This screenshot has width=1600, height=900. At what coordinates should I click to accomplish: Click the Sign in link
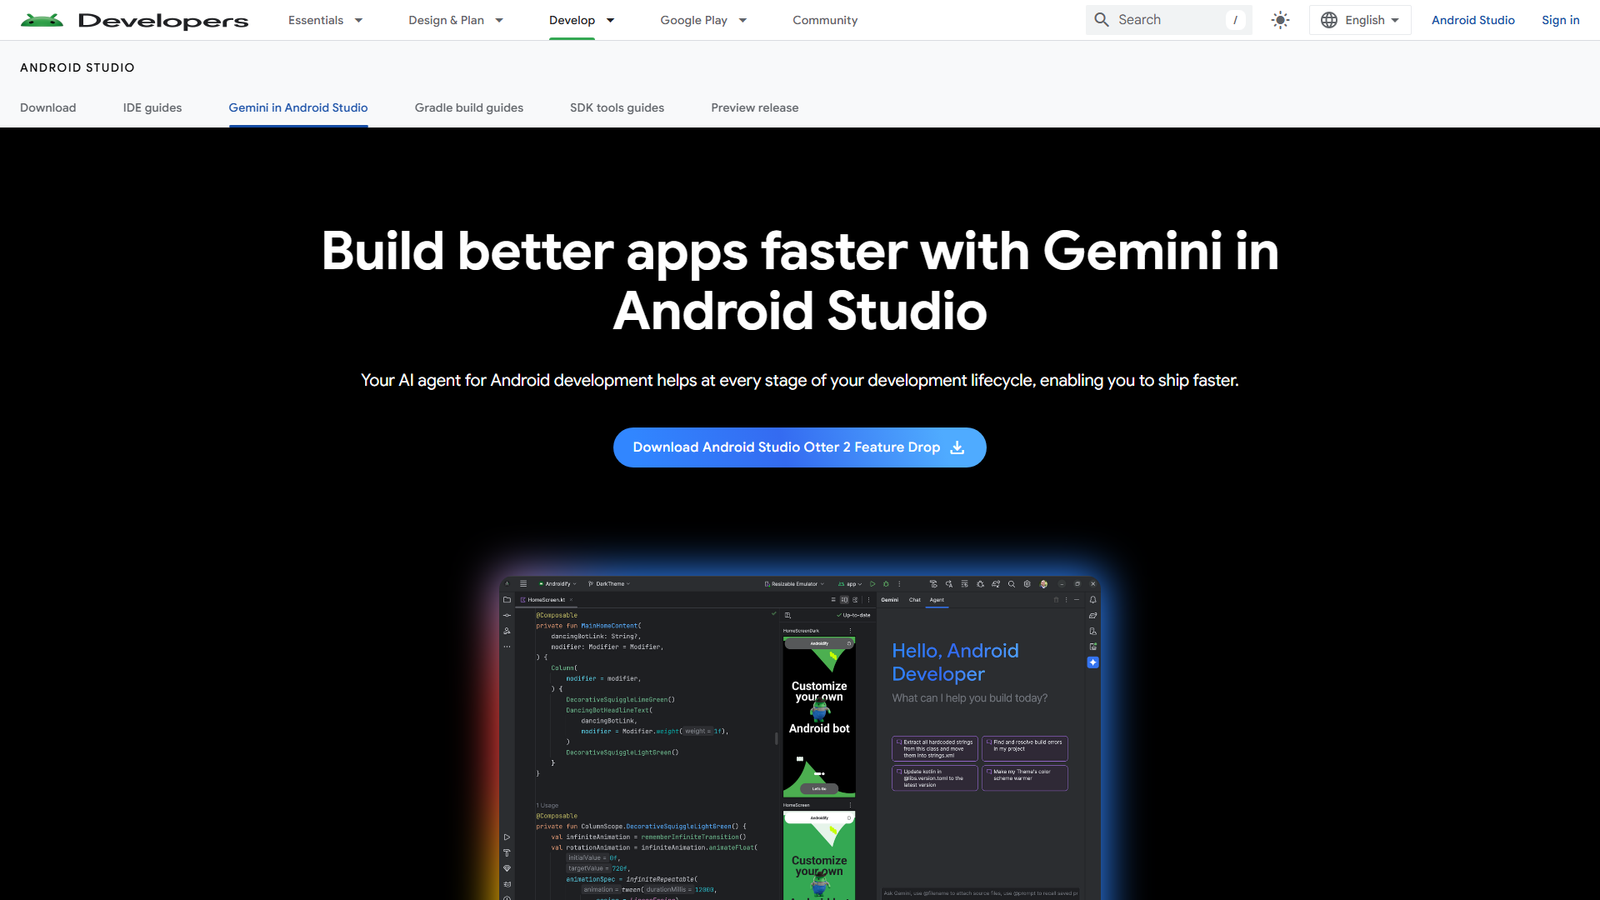[x=1560, y=19]
